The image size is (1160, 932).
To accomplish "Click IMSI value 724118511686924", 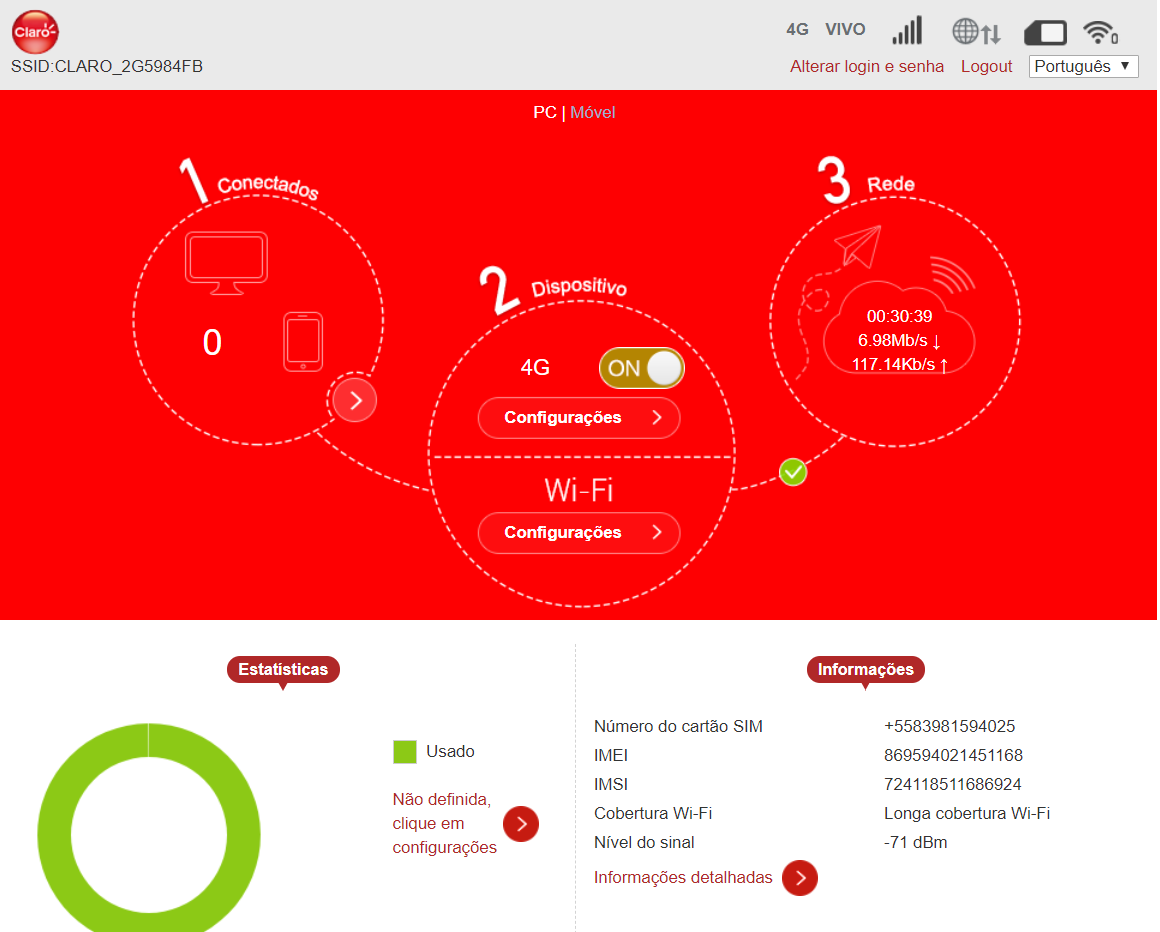I will click(952, 784).
